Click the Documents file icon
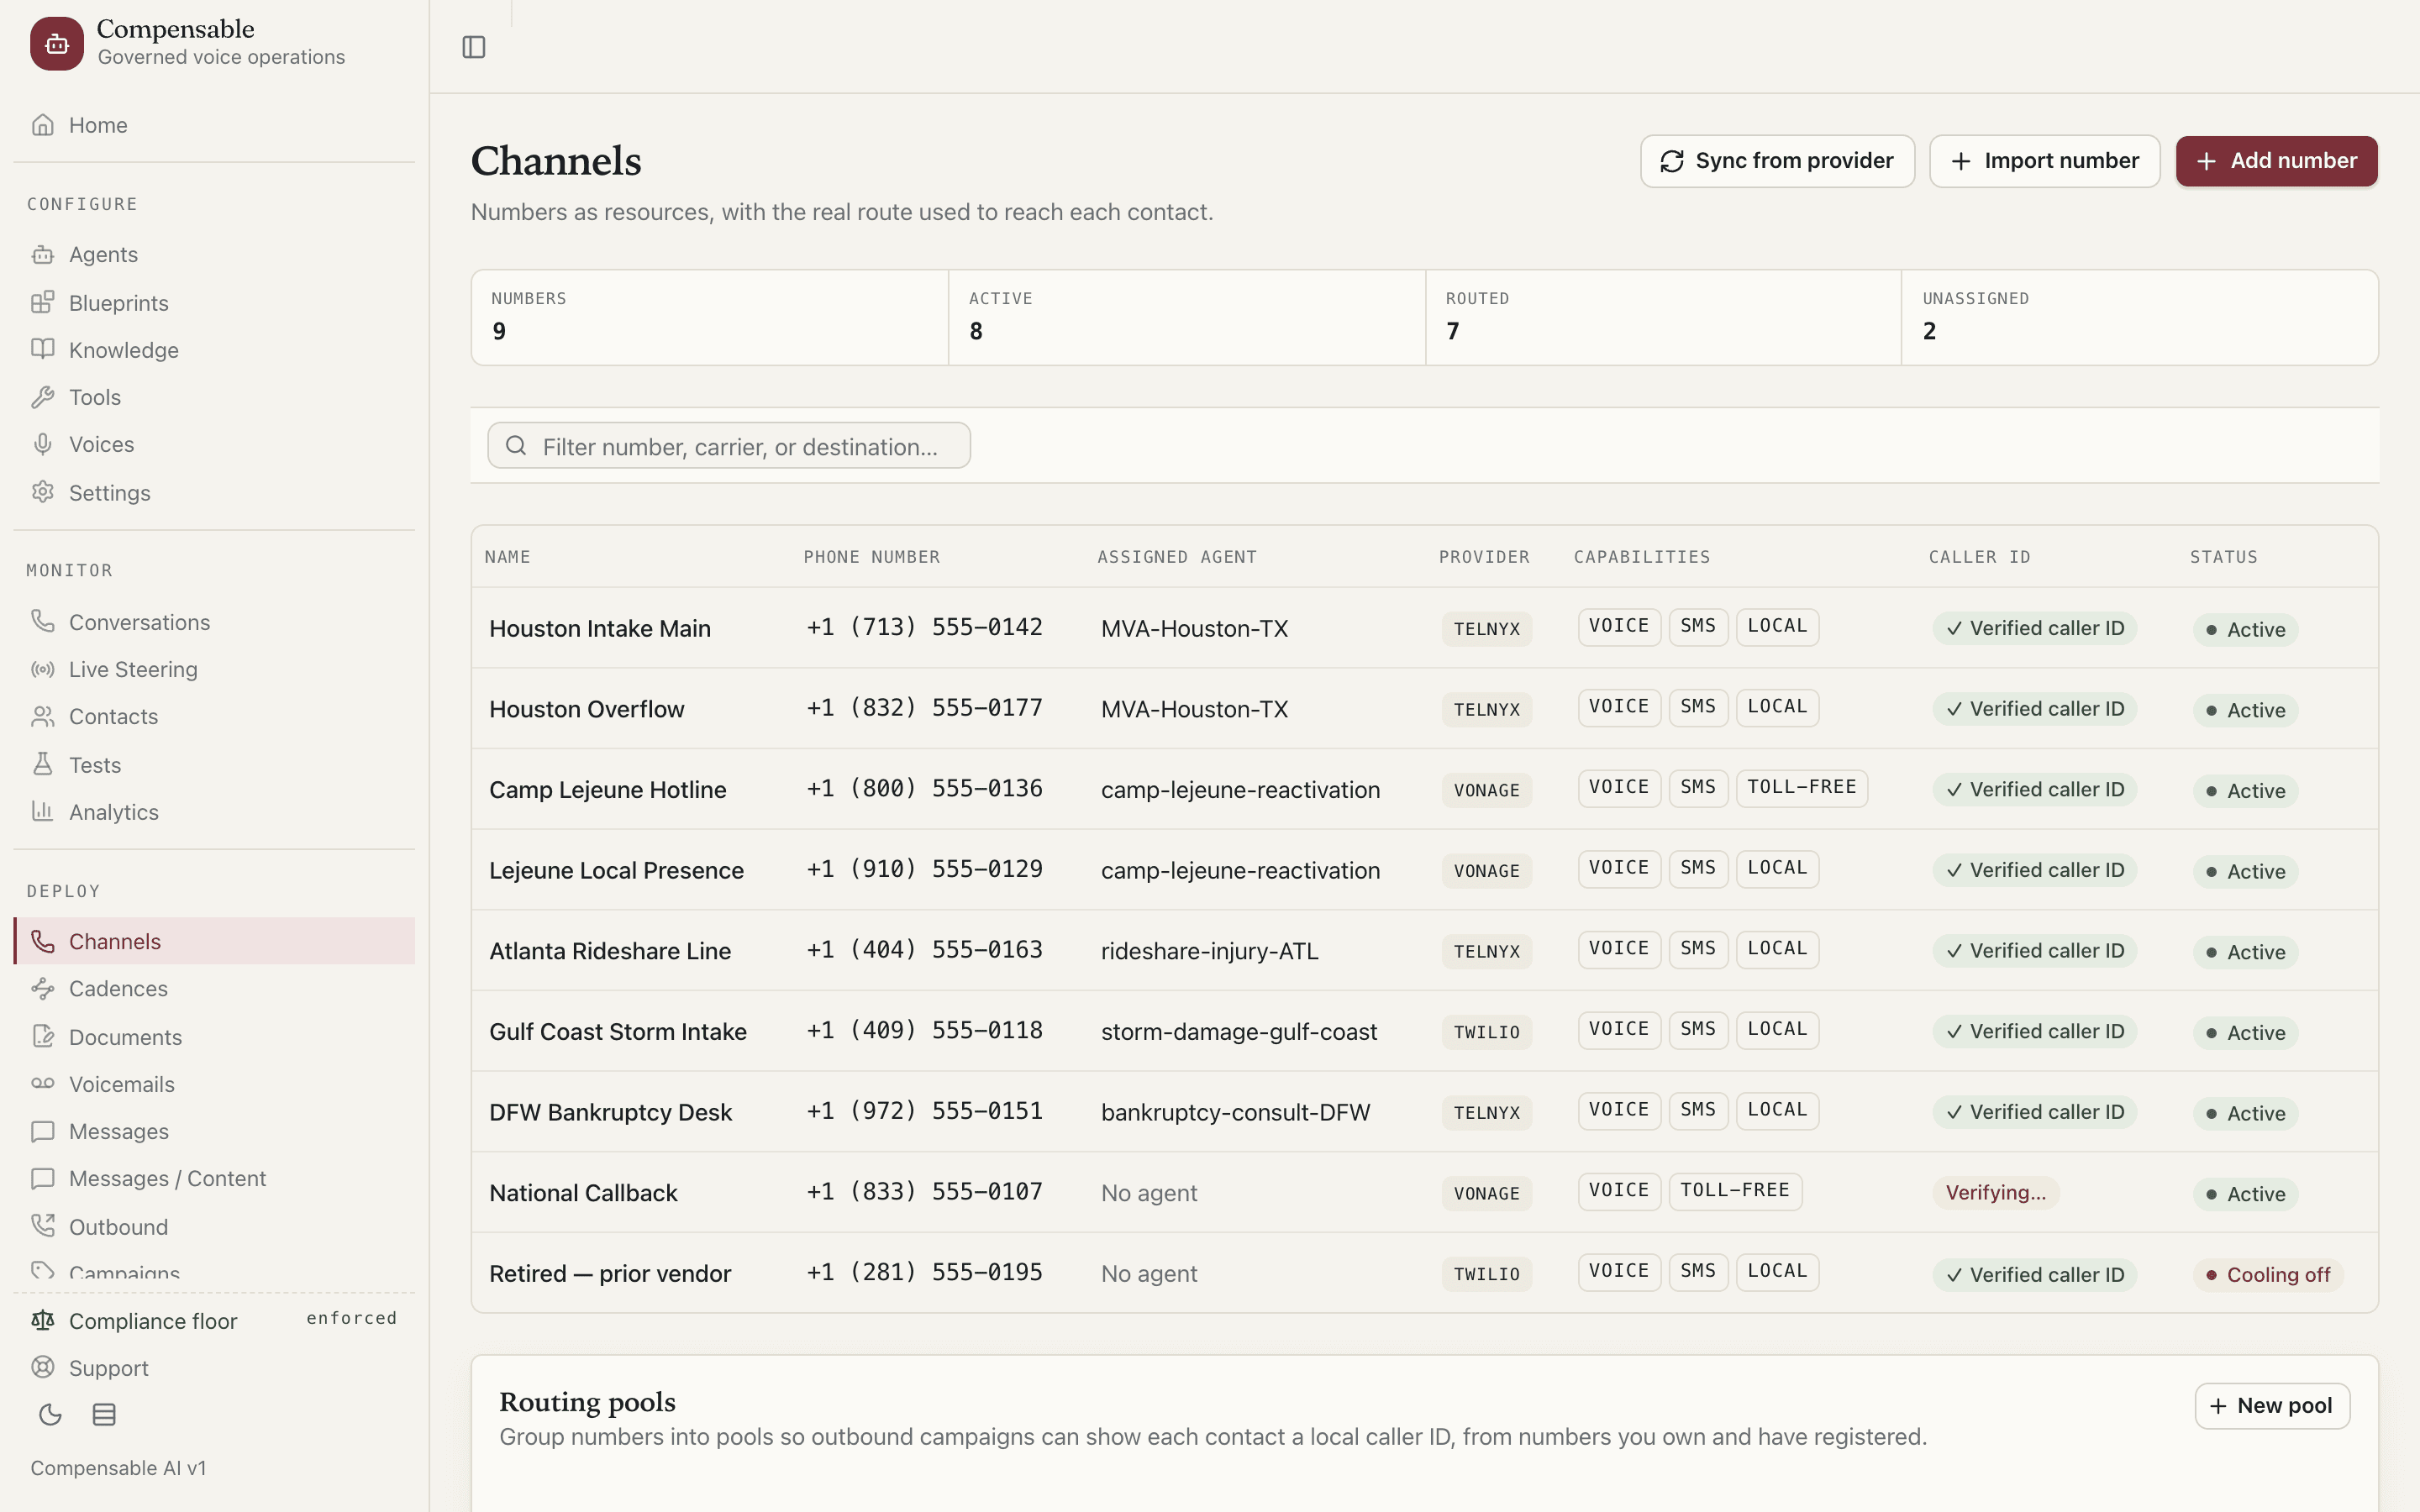Viewport: 2420px width, 1512px height. 42,1036
